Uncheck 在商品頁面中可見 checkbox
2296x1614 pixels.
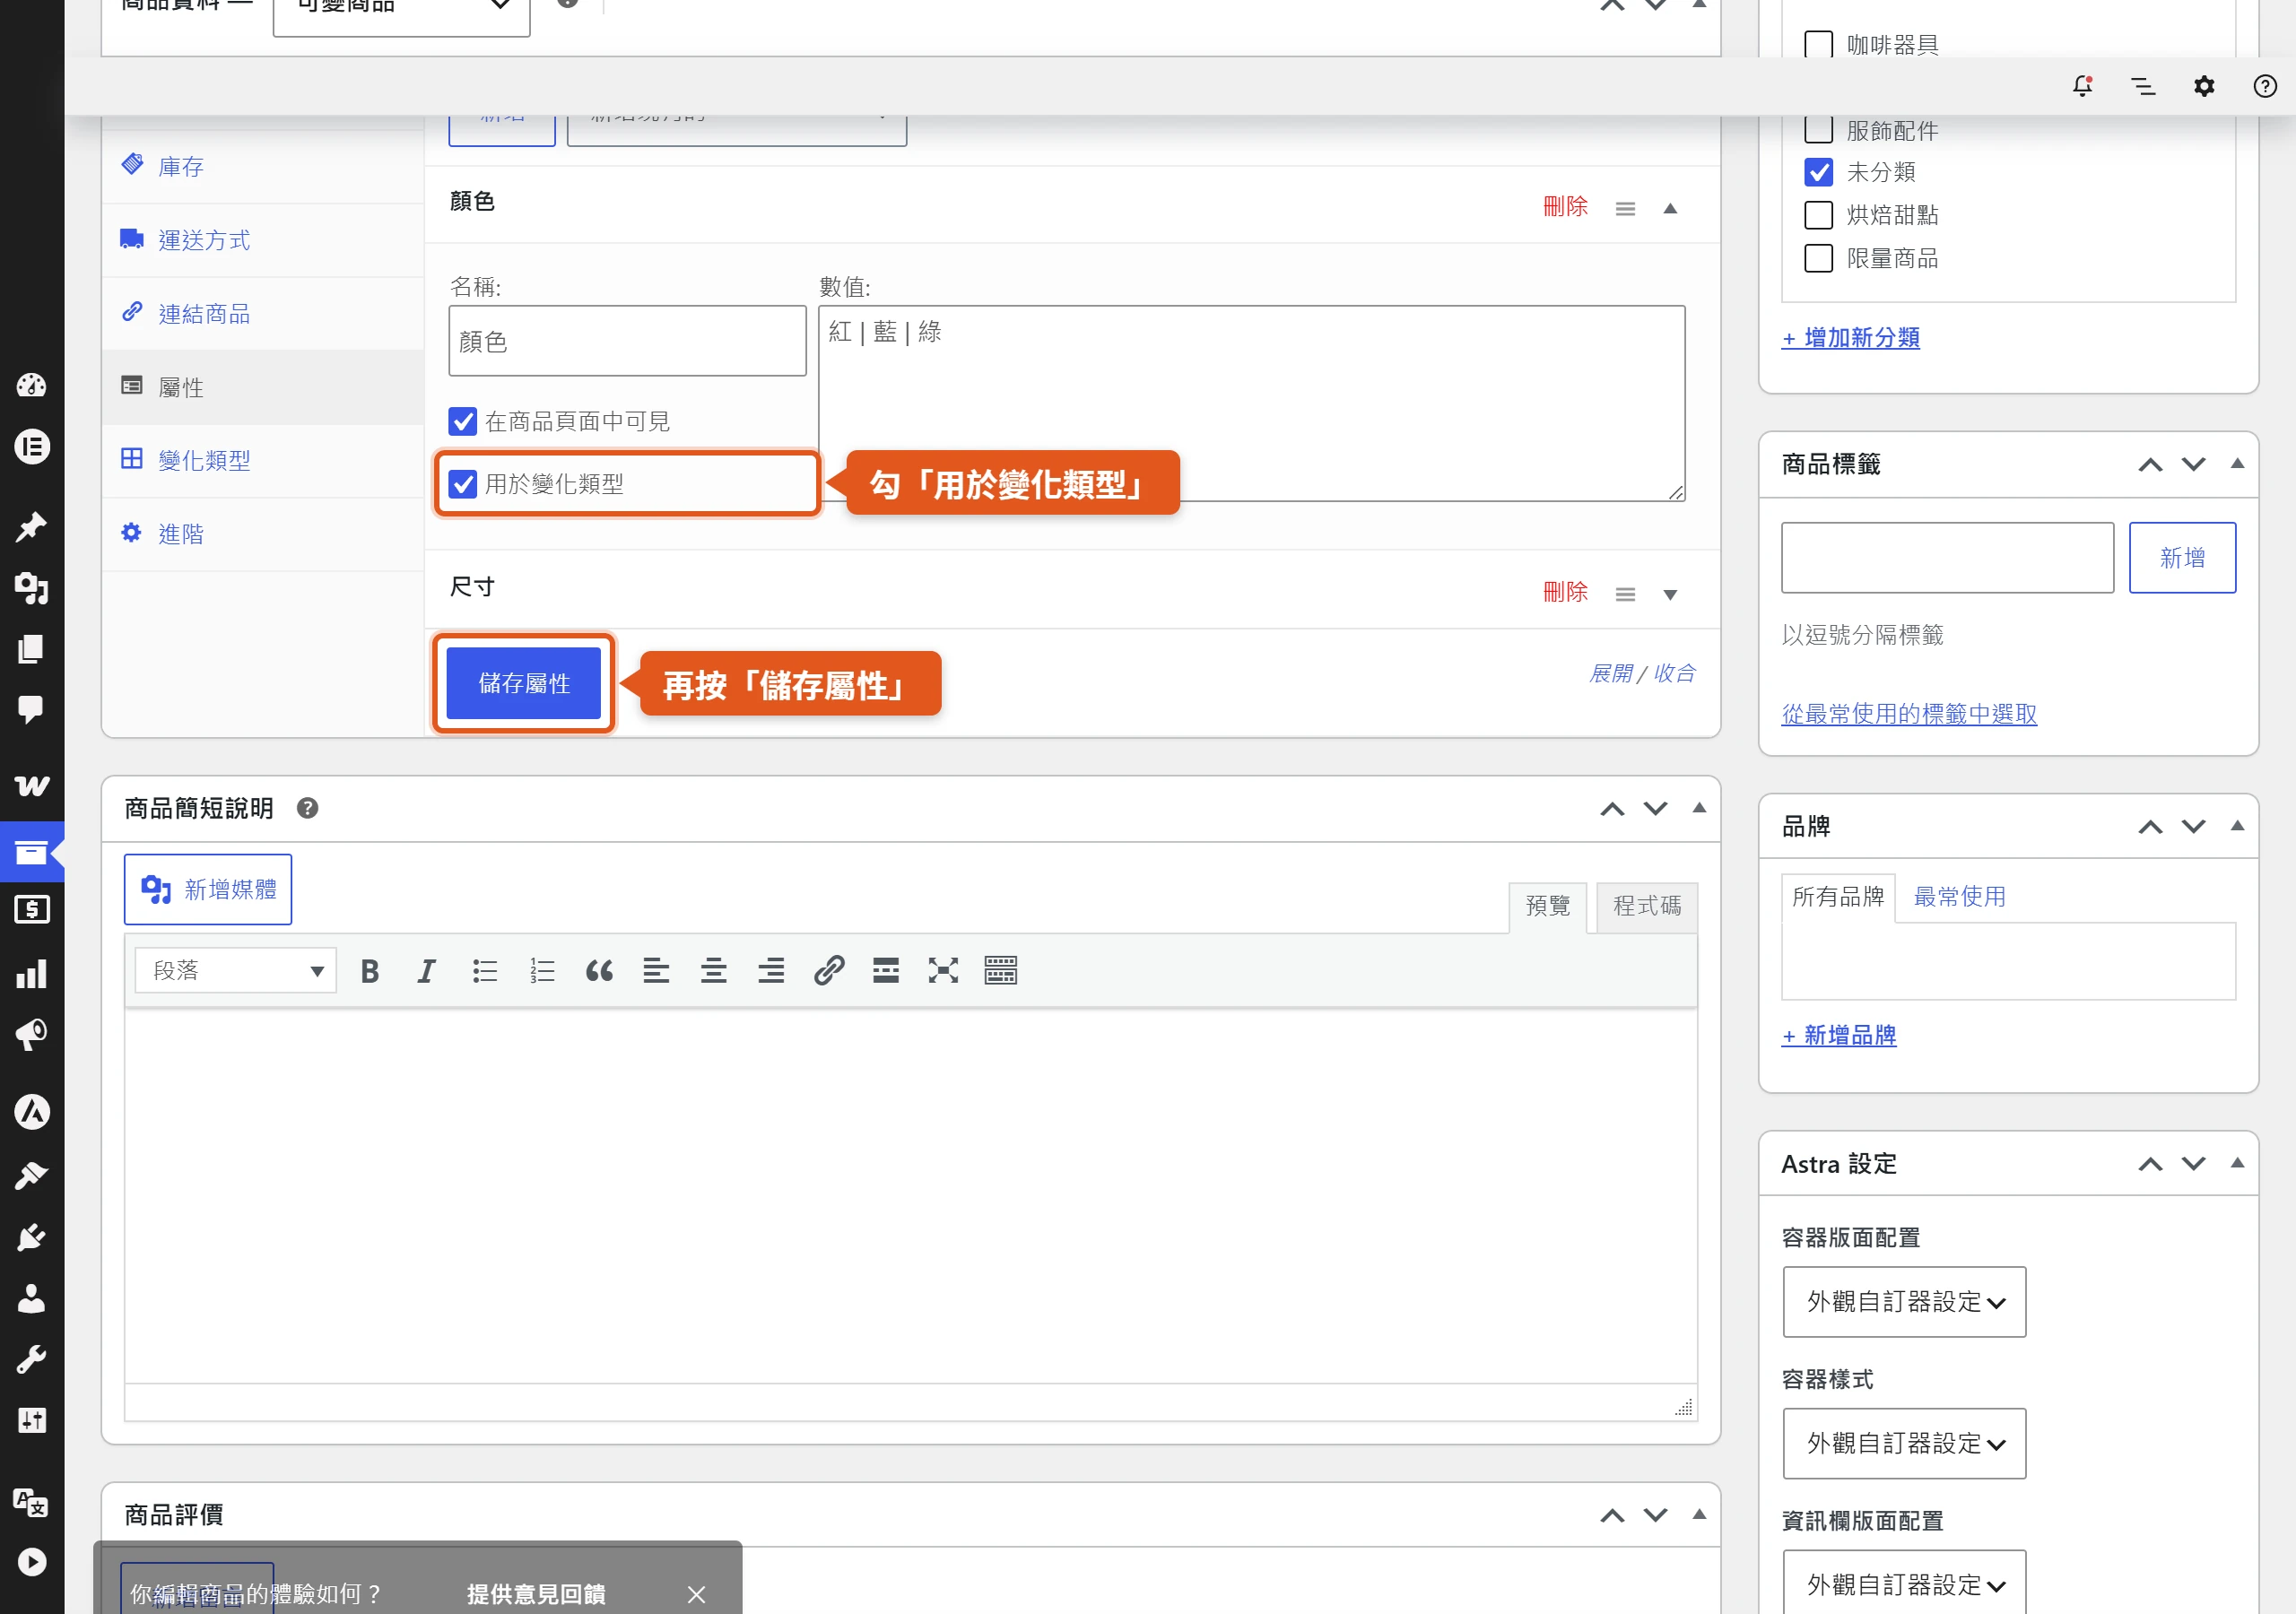[x=462, y=421]
